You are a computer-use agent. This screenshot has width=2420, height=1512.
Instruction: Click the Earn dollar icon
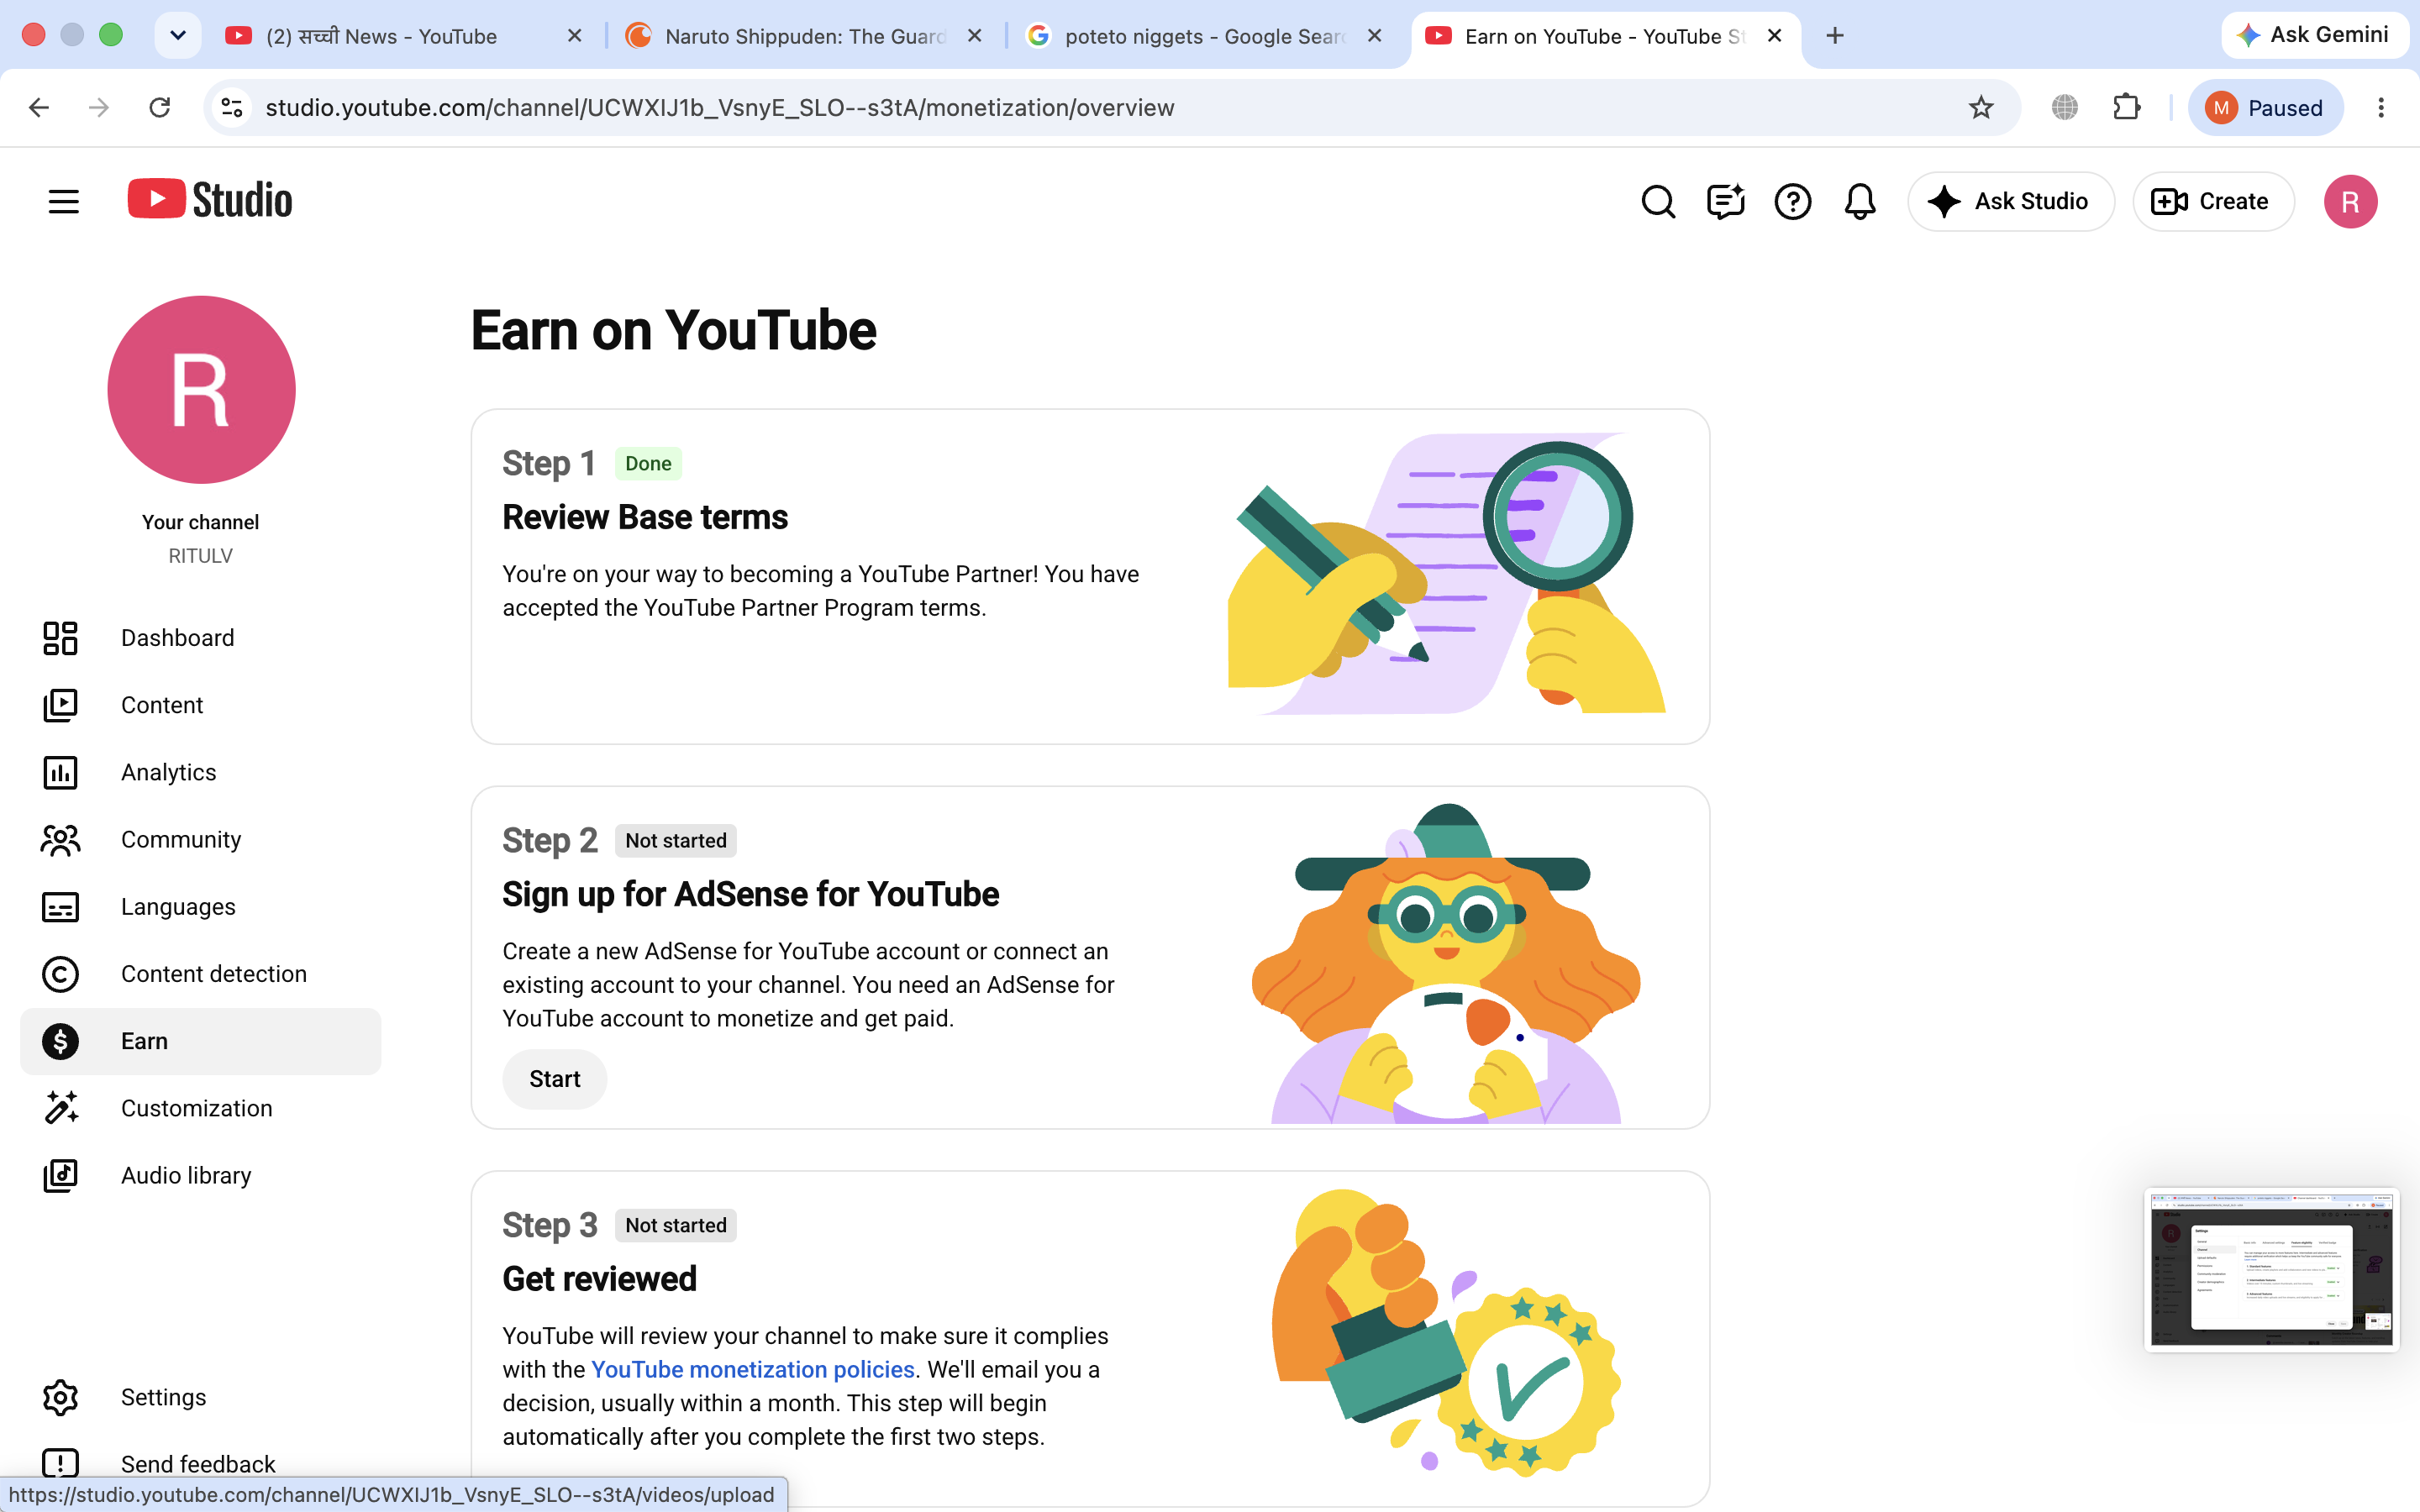60,1041
